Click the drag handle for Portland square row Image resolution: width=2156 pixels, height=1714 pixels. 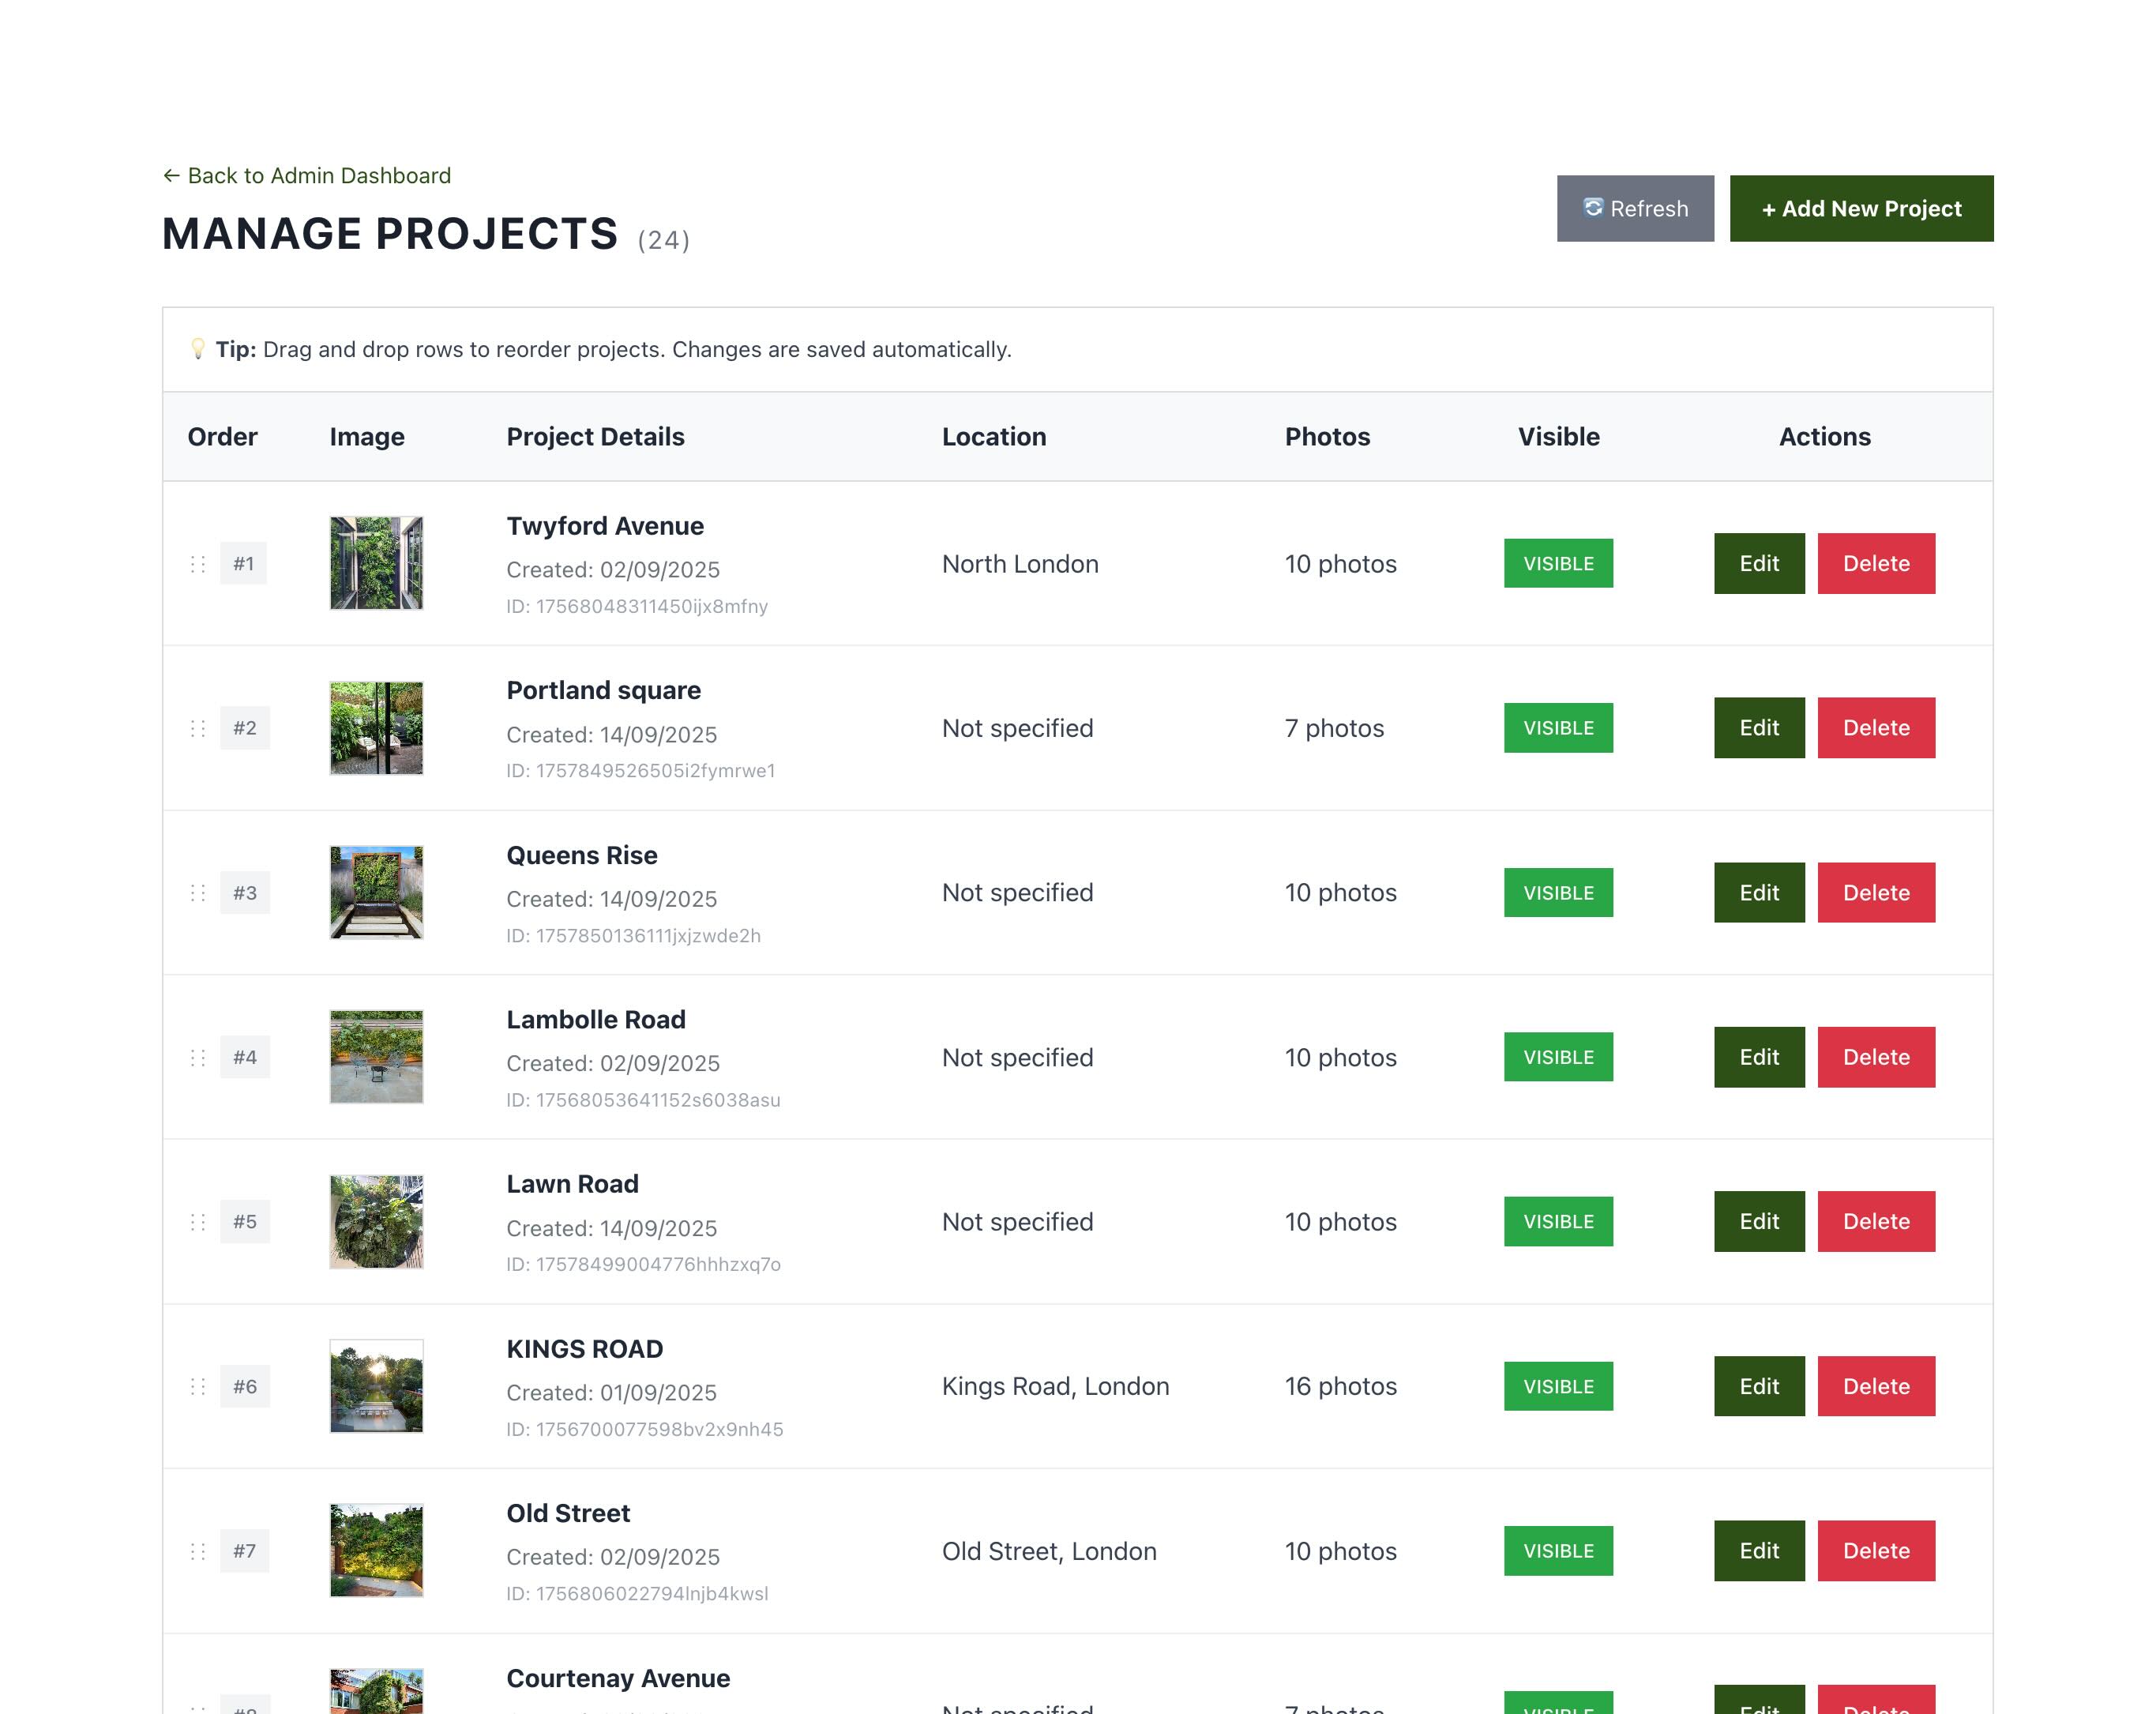(x=198, y=728)
